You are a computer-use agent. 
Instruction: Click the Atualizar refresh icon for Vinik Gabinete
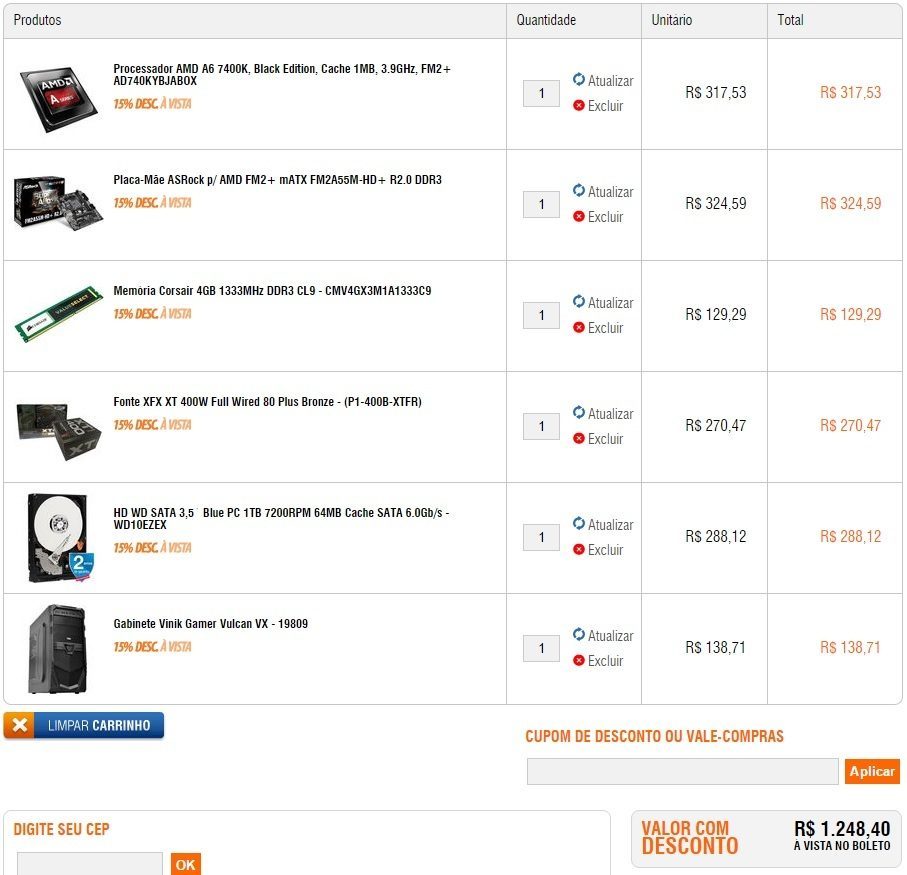tap(578, 634)
